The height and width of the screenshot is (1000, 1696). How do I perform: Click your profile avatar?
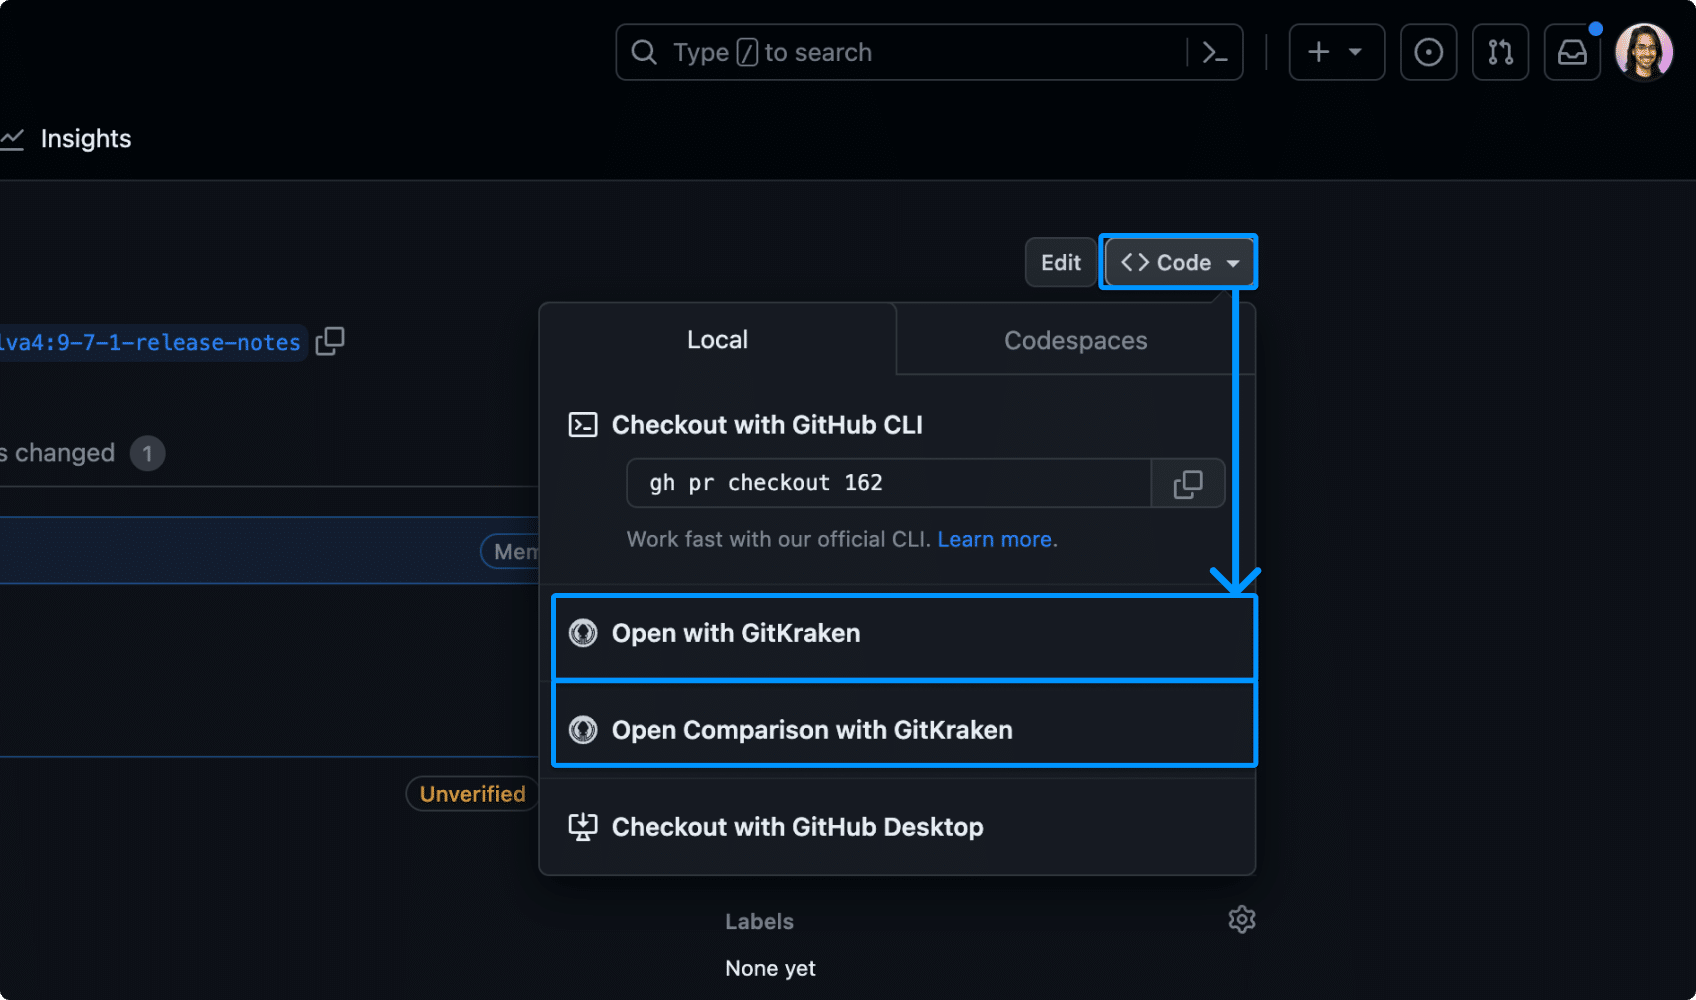(1643, 52)
